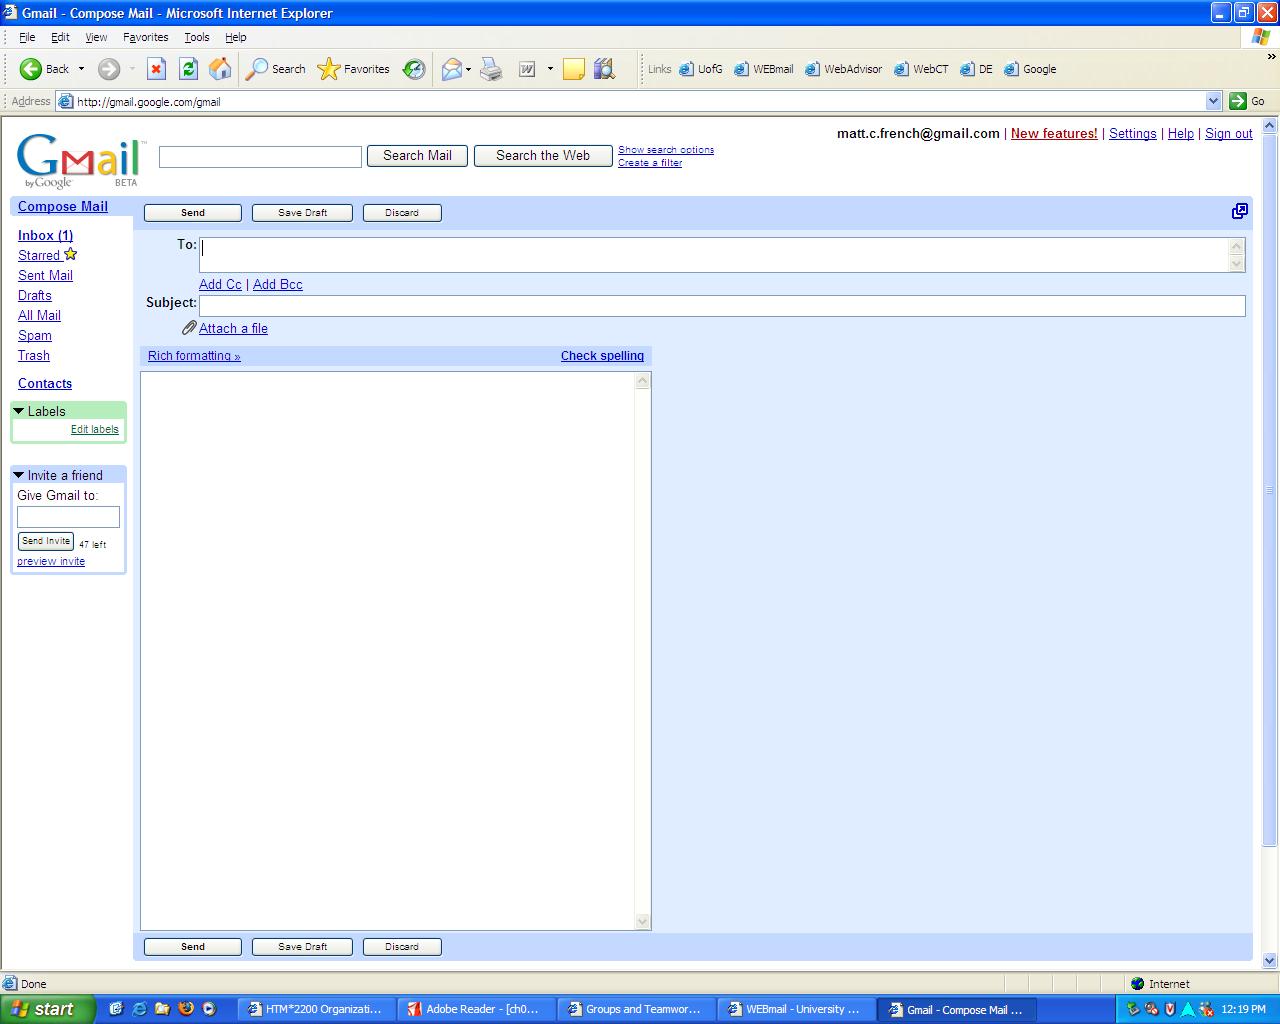Viewport: 1280px width, 1024px height.
Task: Launch Firefox from Quick Launch bar
Action: 185,1009
